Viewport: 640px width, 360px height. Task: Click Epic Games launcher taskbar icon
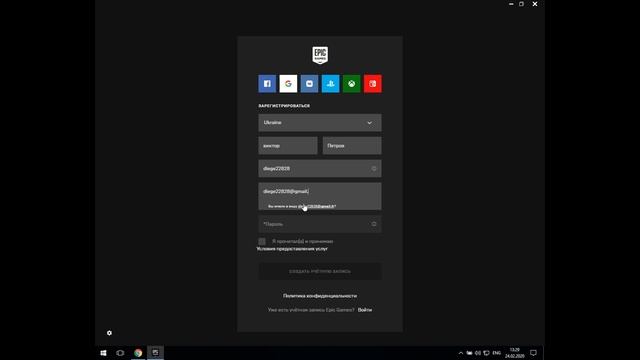tap(156, 353)
